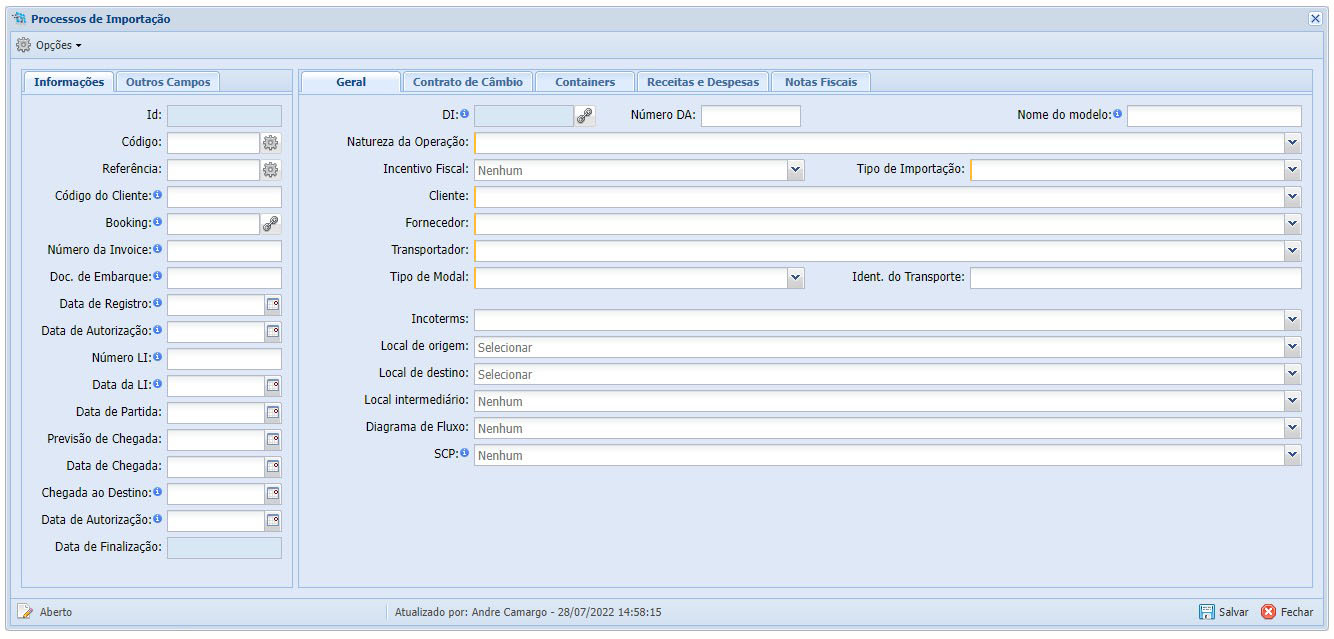Select the Geral tab
The height and width of the screenshot is (639, 1334).
click(351, 82)
